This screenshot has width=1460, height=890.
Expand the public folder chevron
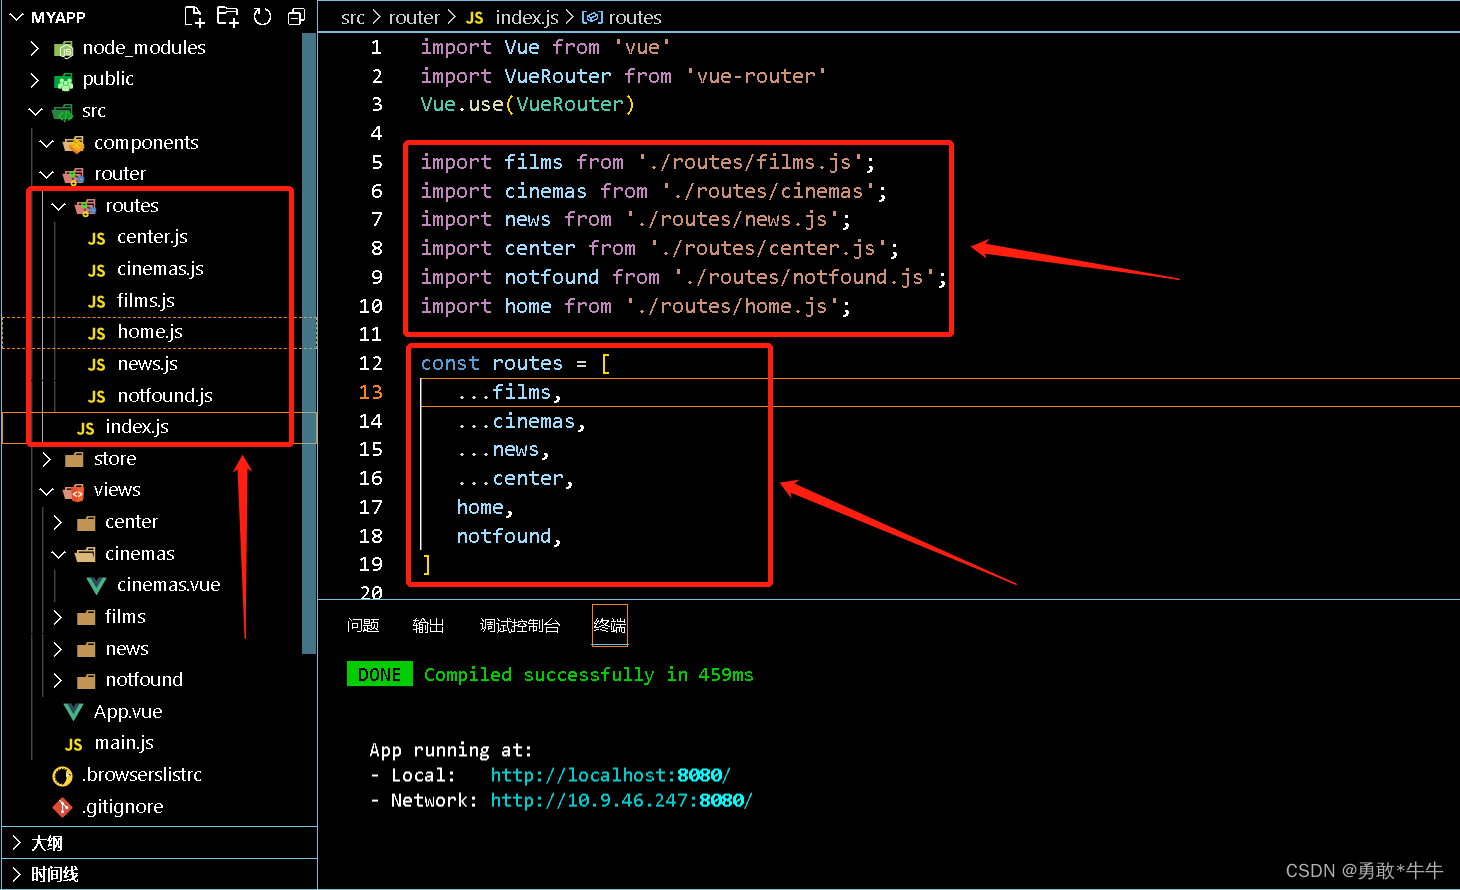[35, 80]
